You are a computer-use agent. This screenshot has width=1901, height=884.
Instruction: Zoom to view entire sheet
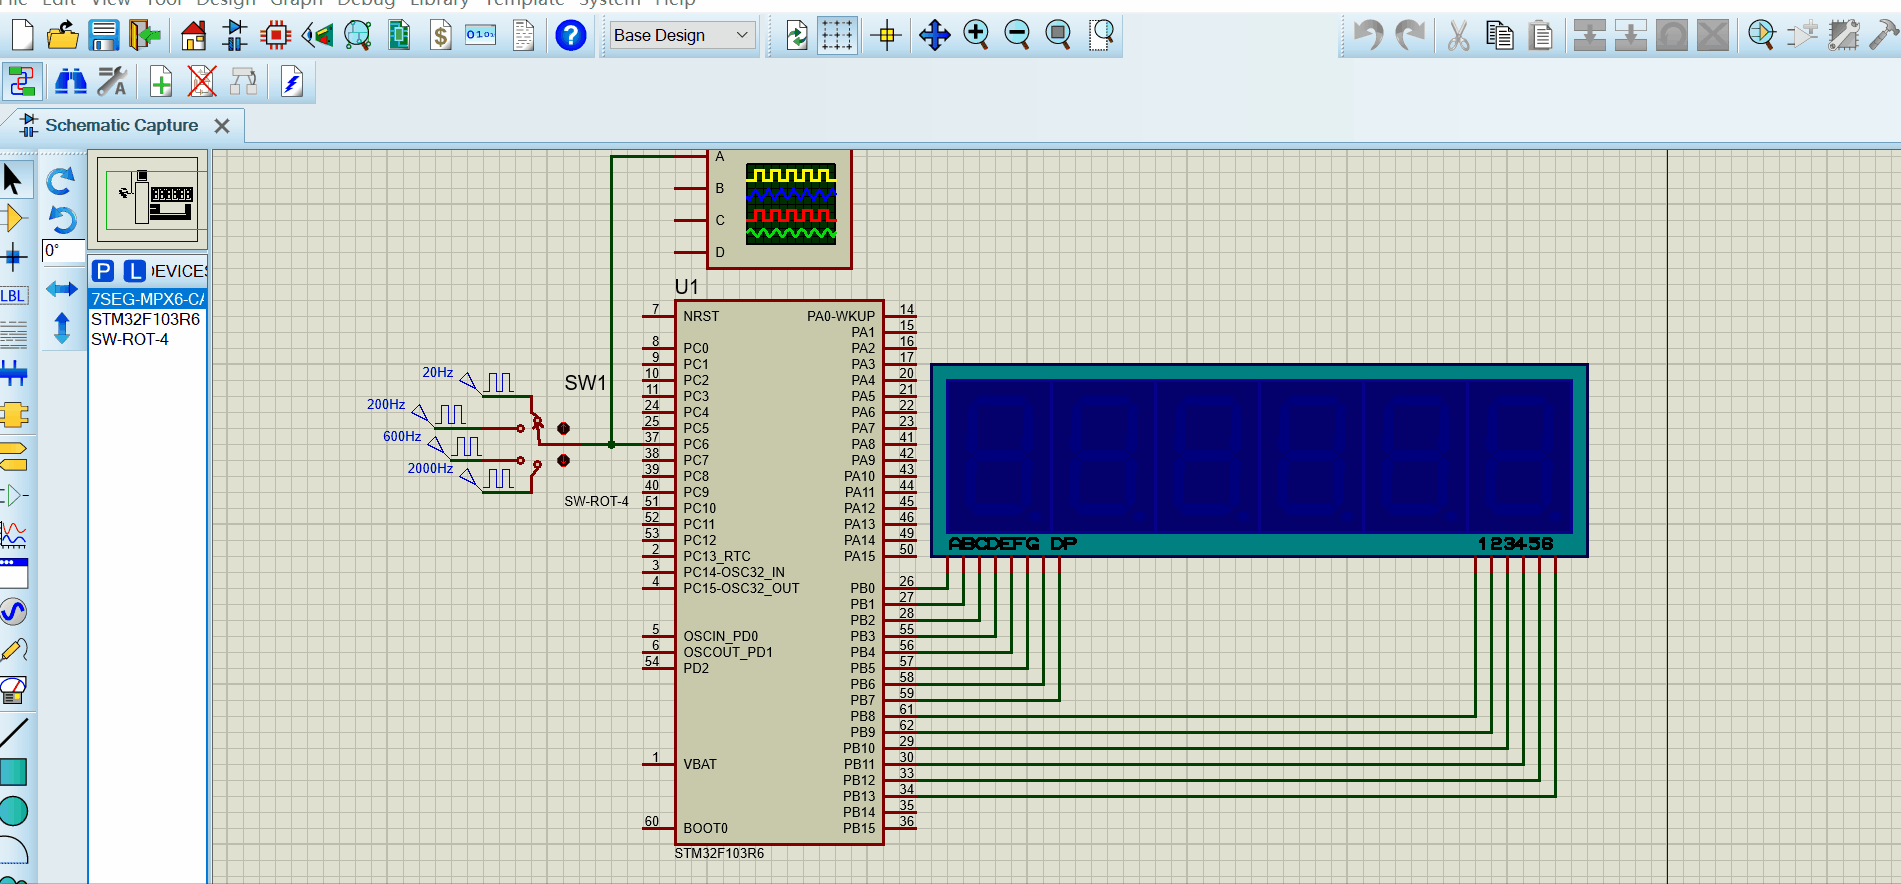[1058, 35]
